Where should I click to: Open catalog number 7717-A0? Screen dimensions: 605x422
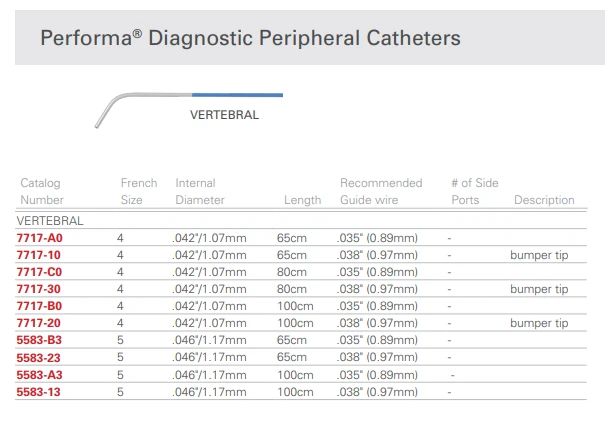pyautogui.click(x=39, y=238)
